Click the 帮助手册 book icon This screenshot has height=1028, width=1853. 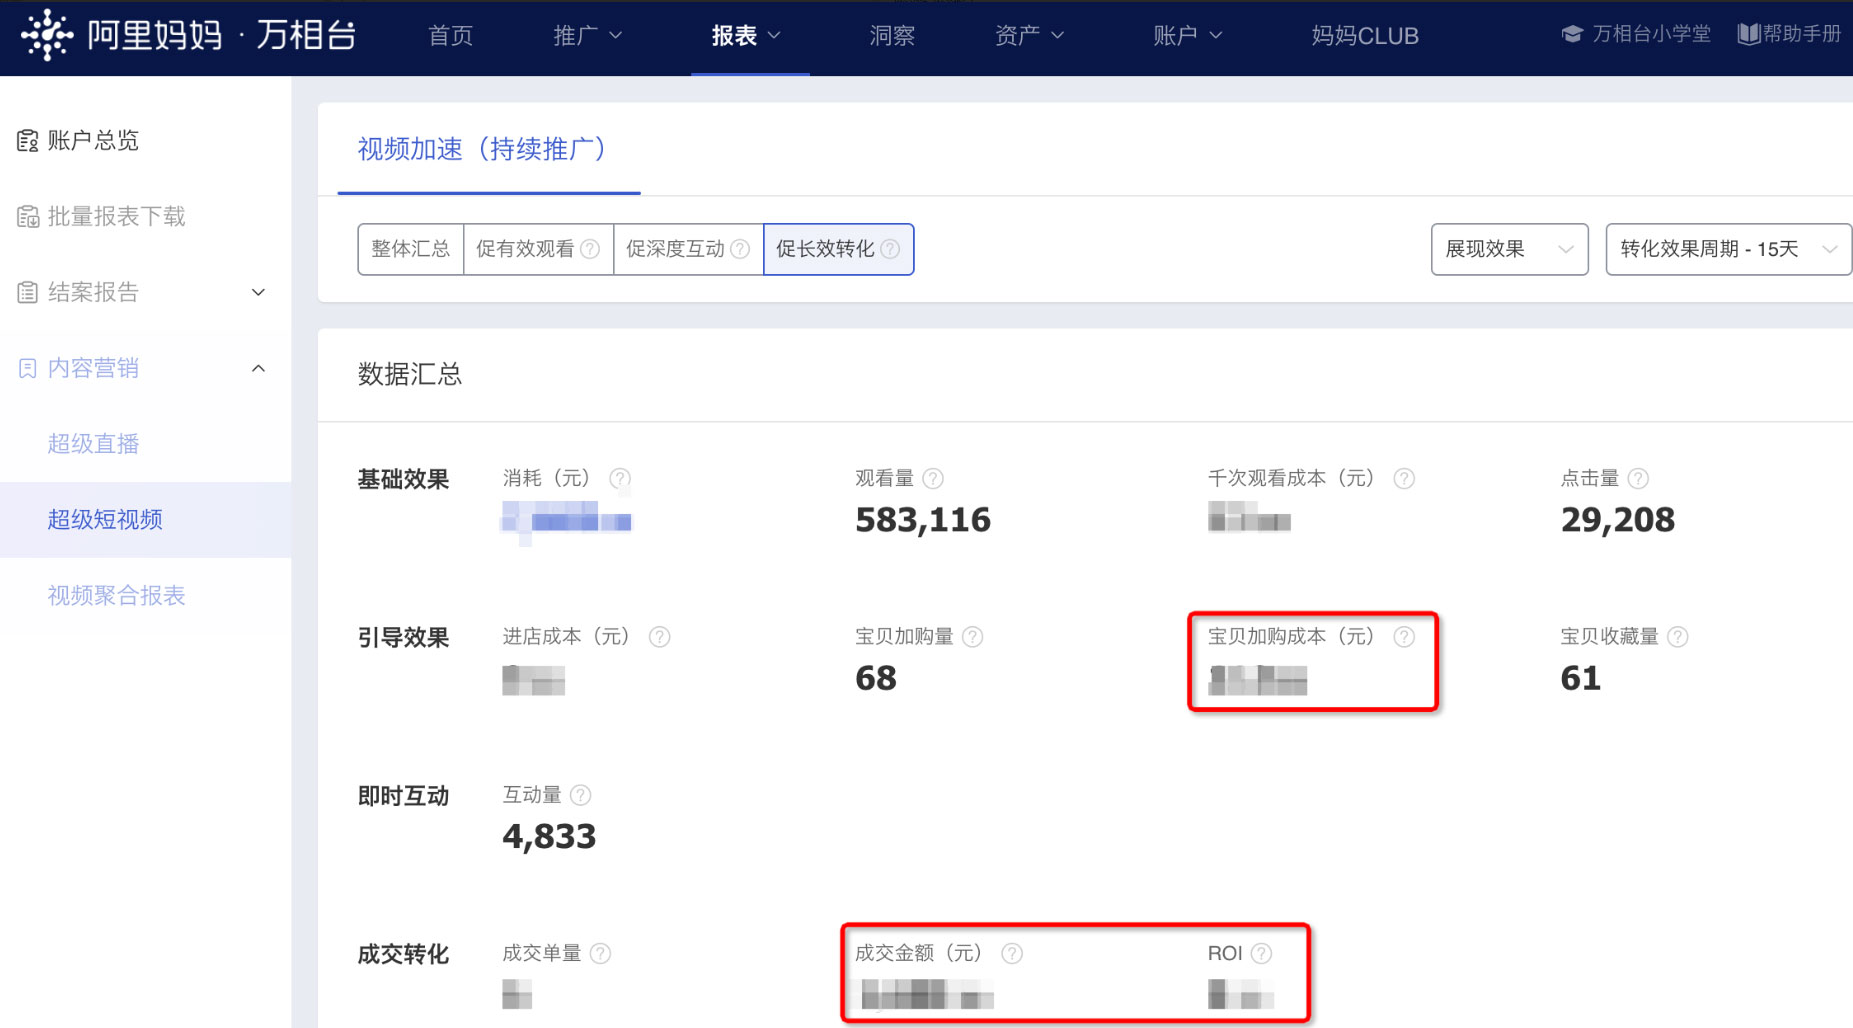(x=1749, y=35)
